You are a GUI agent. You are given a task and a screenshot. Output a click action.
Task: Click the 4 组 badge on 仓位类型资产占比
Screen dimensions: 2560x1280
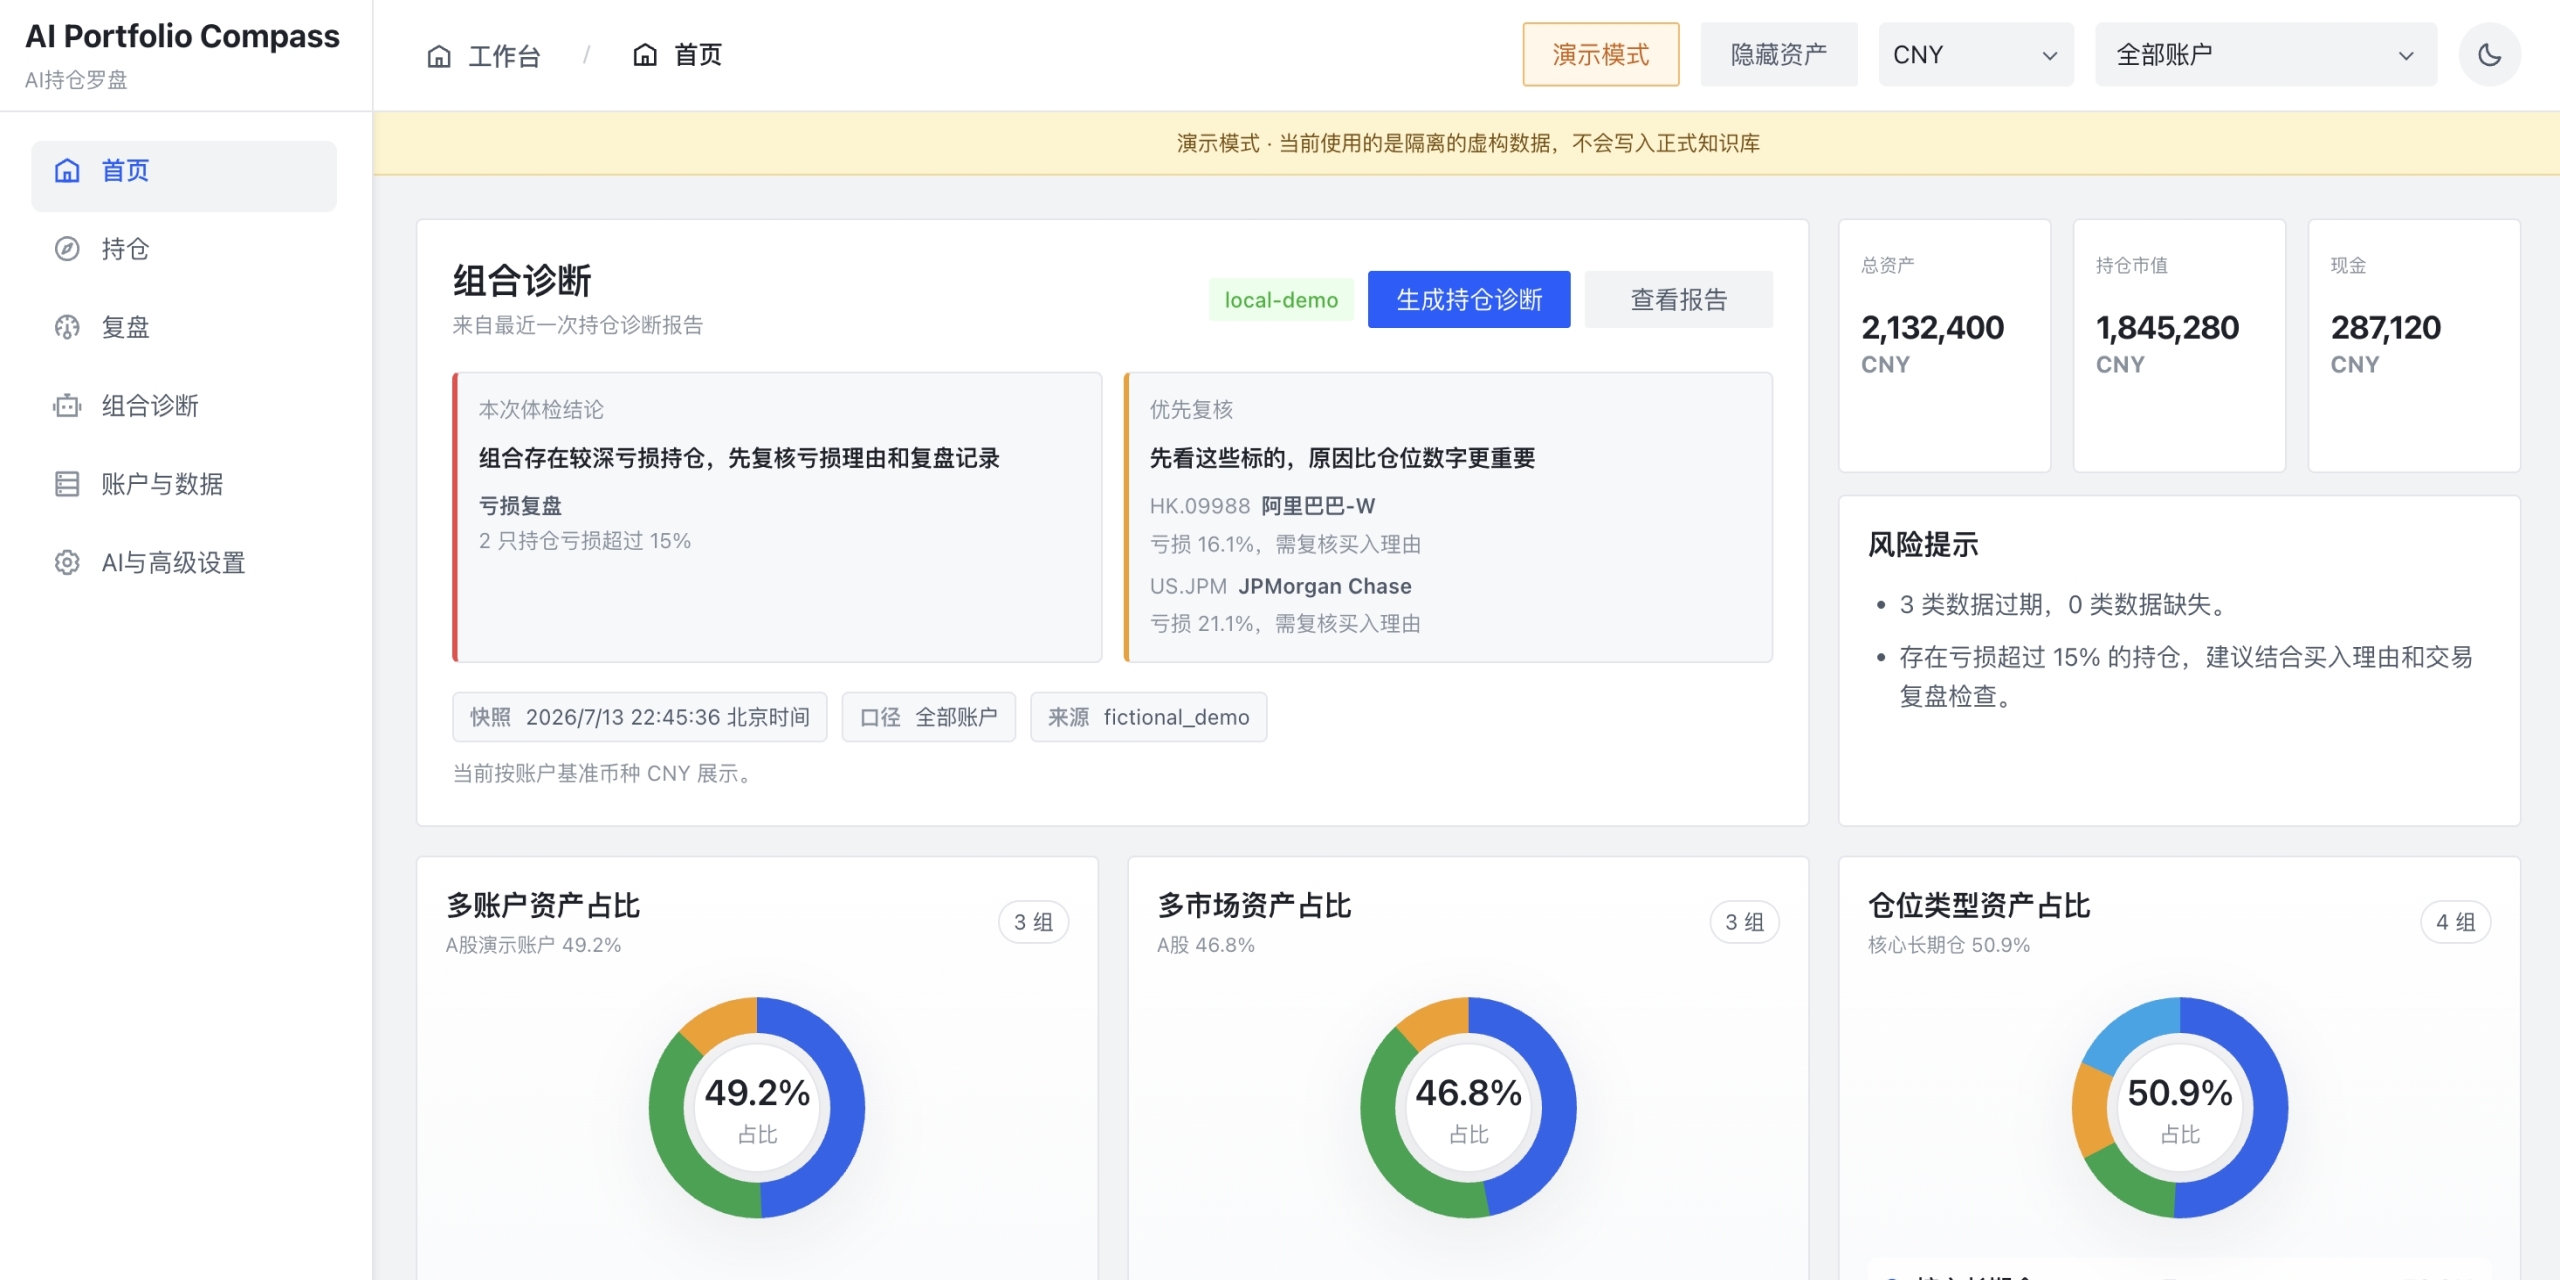pos(2455,922)
